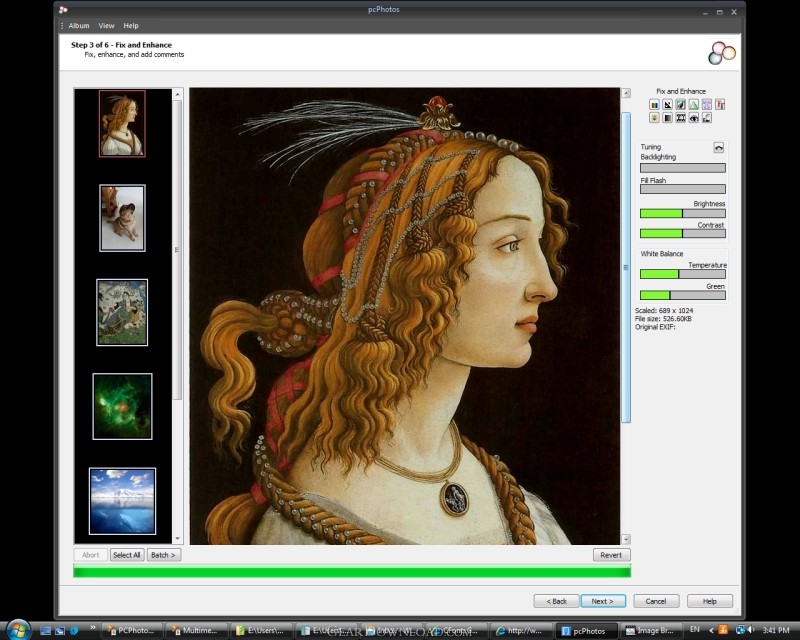Click the 'Scaled: 689 x 1024' text
This screenshot has height=640, width=800.
coord(664,310)
